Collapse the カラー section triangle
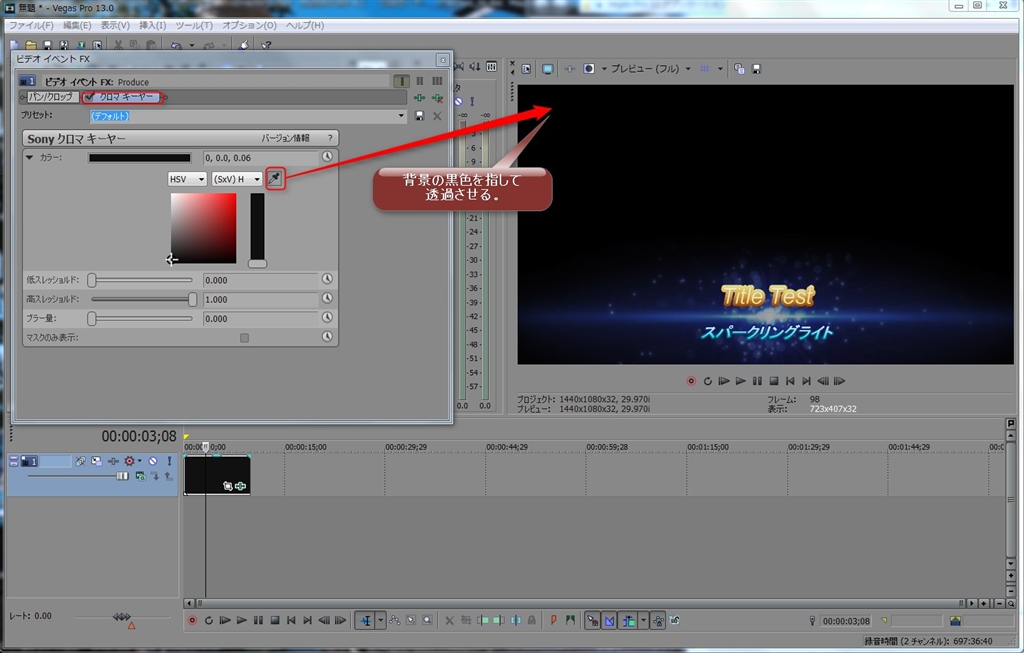This screenshot has width=1024, height=653. [x=29, y=157]
